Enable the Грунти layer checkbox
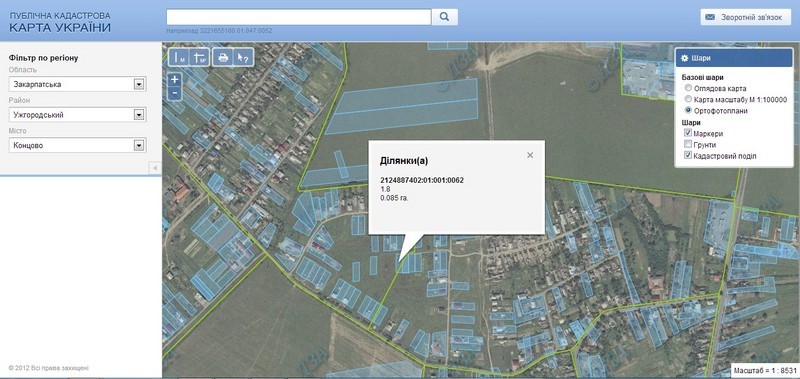Screen dimensions: 800x379 click(688, 144)
